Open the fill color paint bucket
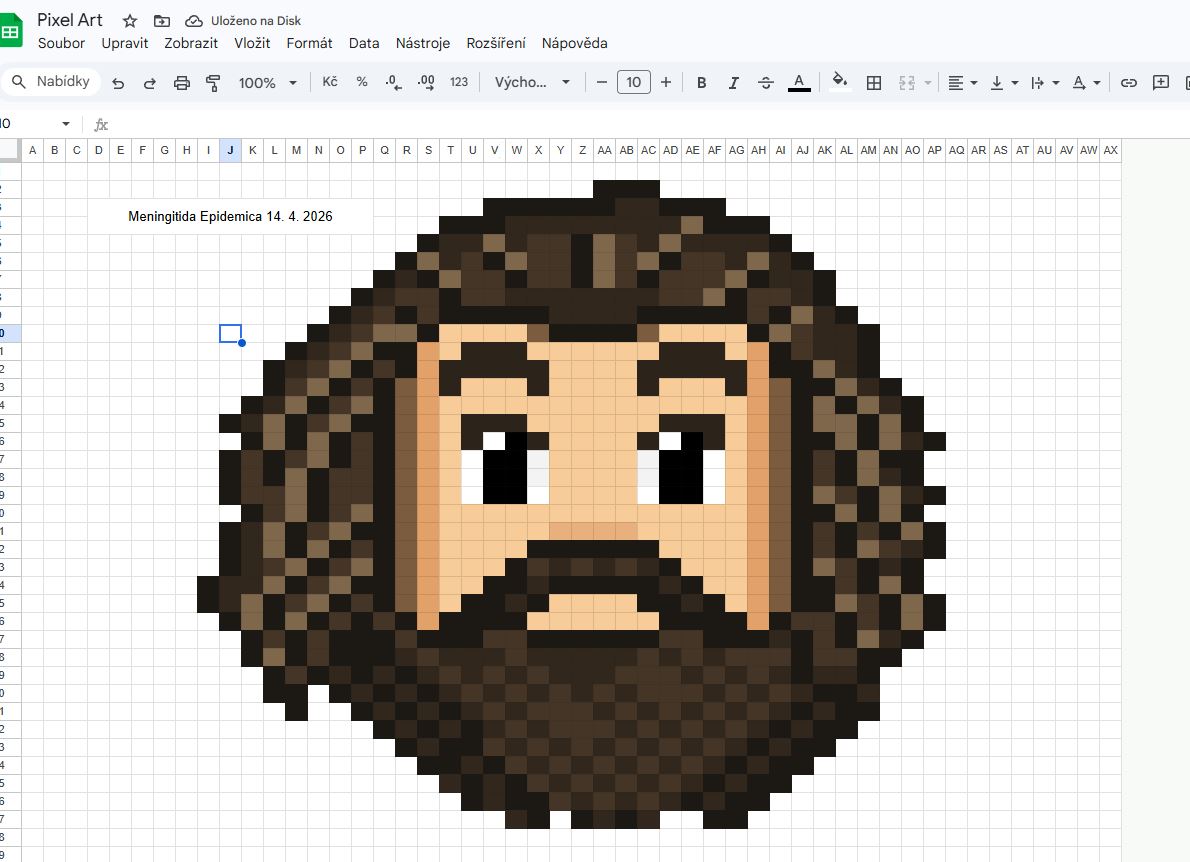 click(x=840, y=83)
